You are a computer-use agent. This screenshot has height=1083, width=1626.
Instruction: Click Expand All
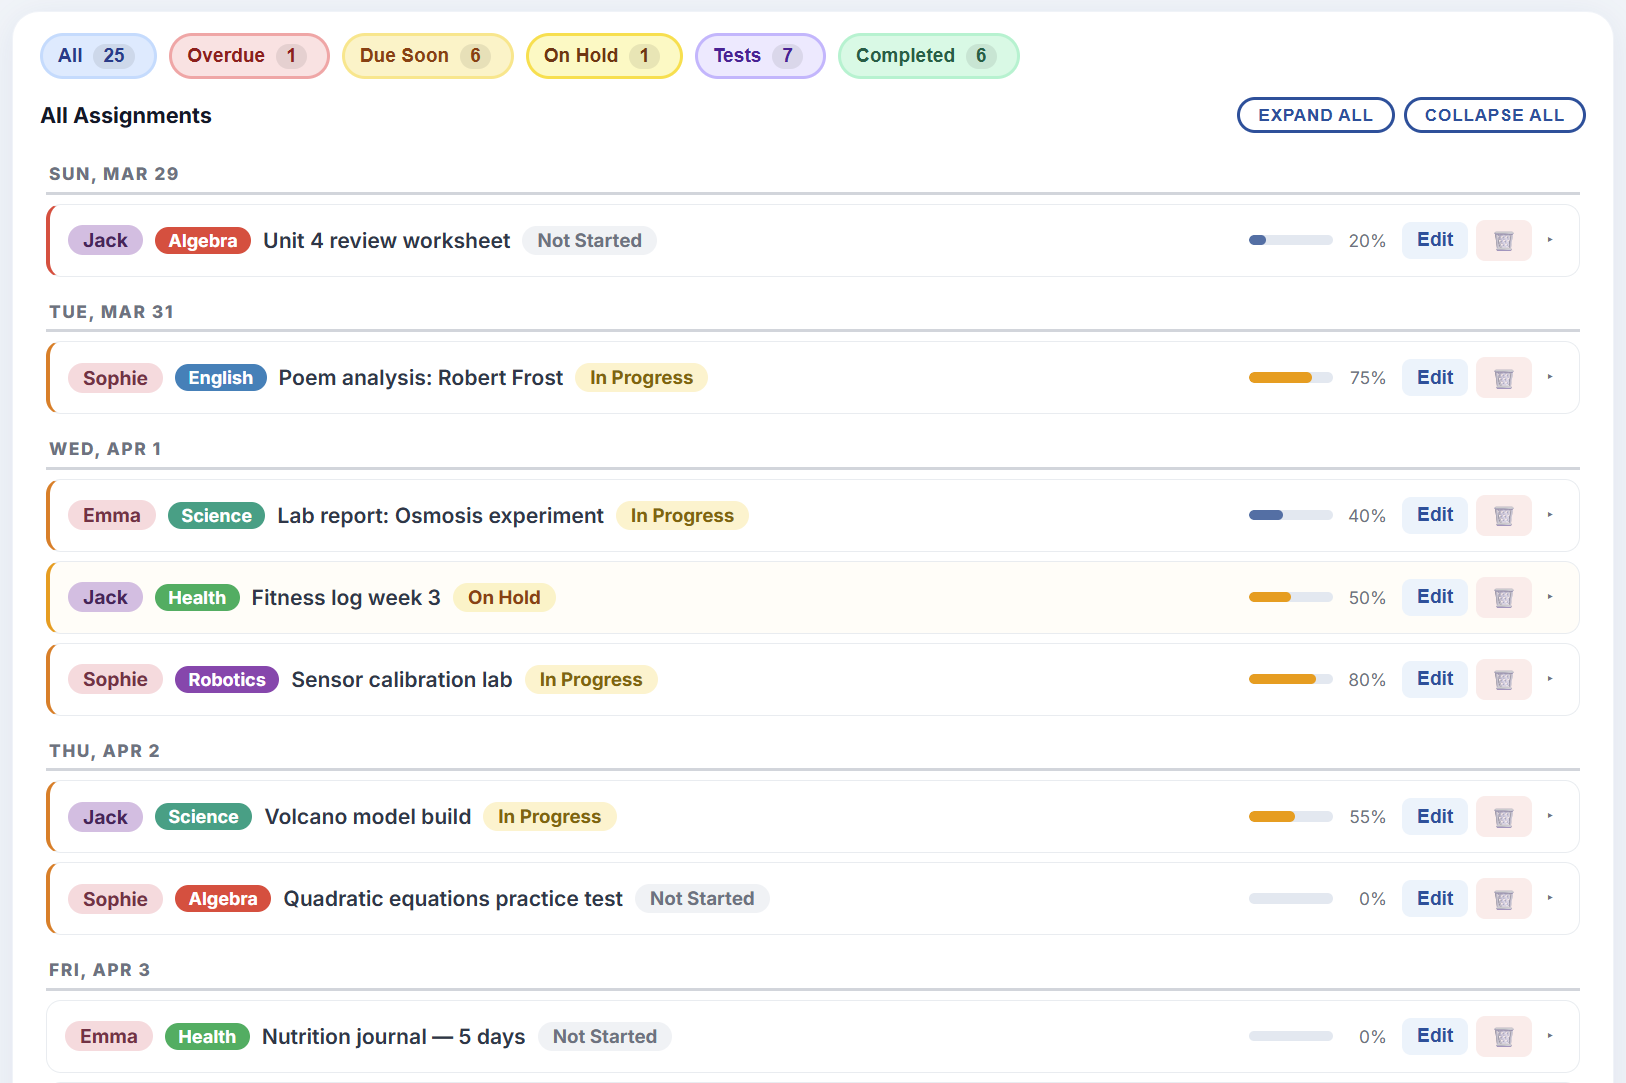click(x=1315, y=114)
